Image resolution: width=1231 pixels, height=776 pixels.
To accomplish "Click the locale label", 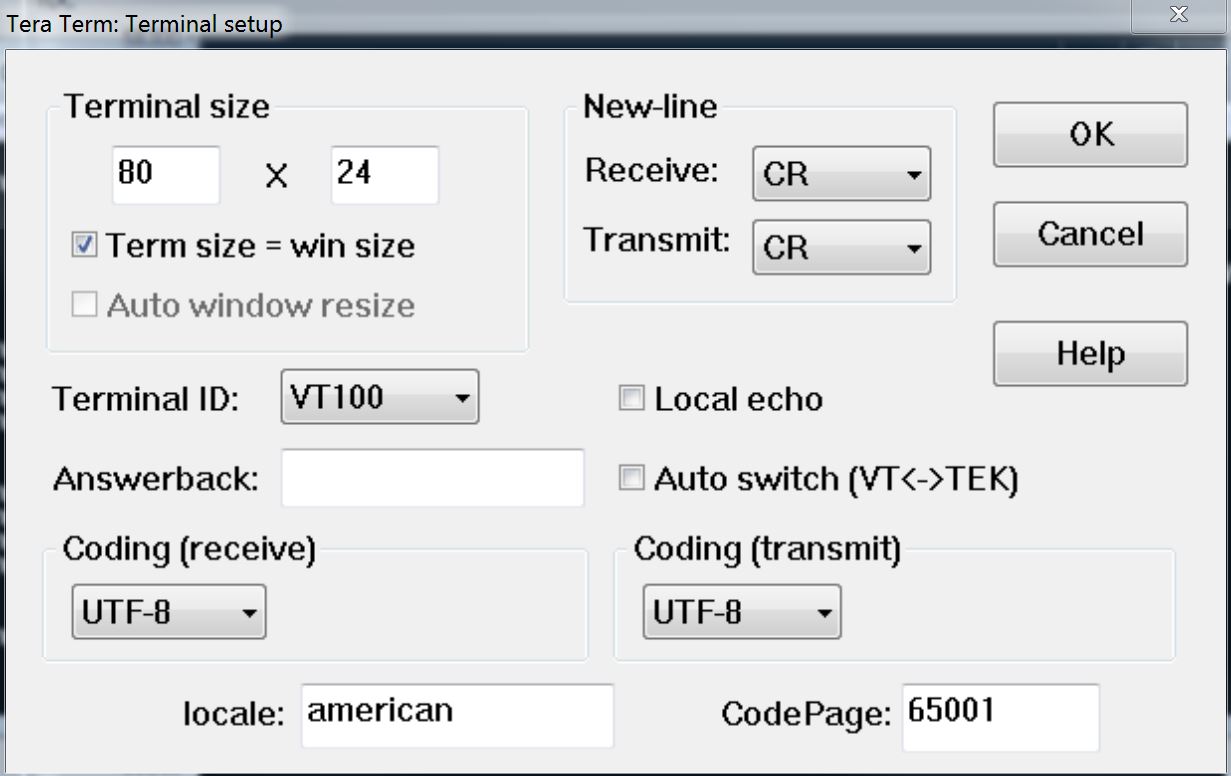I will coord(234,714).
